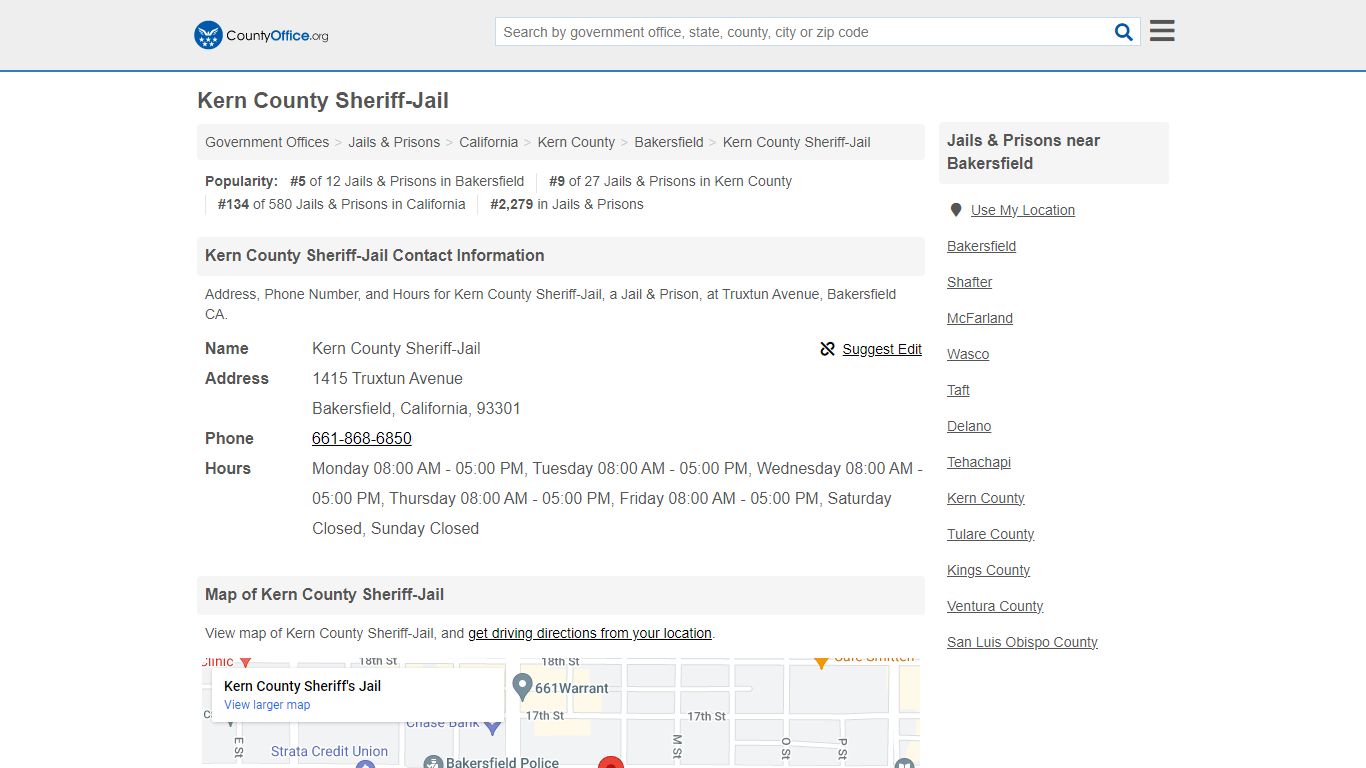Click the Kern County Sheriff-Jail page title
The height and width of the screenshot is (768, 1366).
pos(323,100)
